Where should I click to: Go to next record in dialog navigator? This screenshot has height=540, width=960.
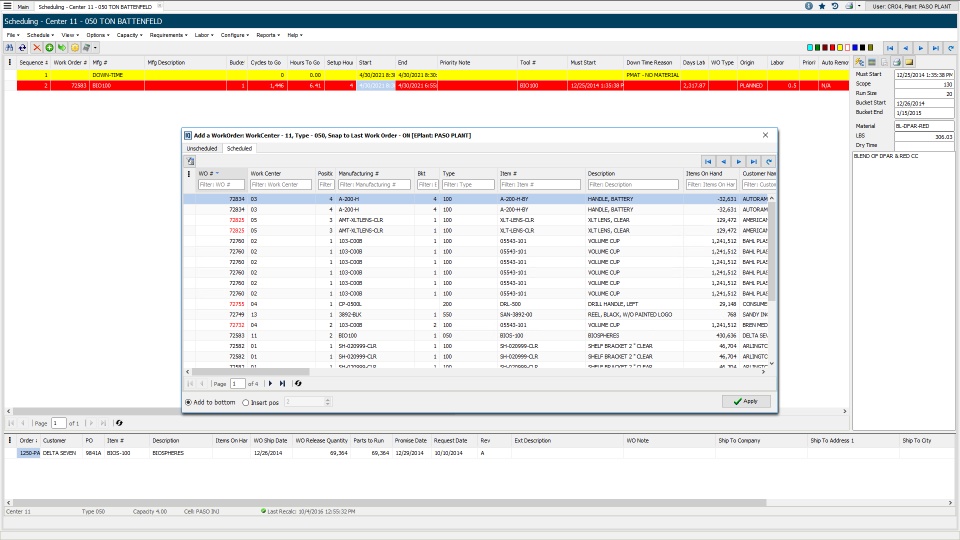pos(738,162)
